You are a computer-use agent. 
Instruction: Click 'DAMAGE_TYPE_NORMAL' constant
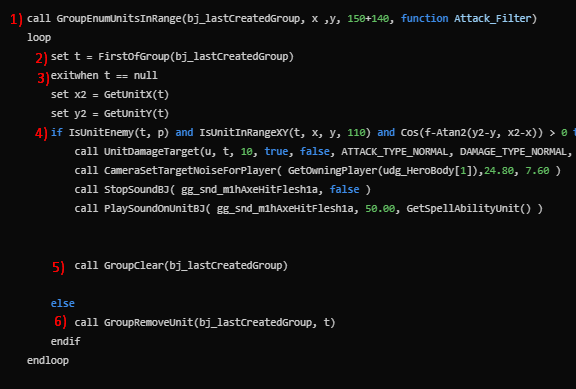[x=513, y=152]
